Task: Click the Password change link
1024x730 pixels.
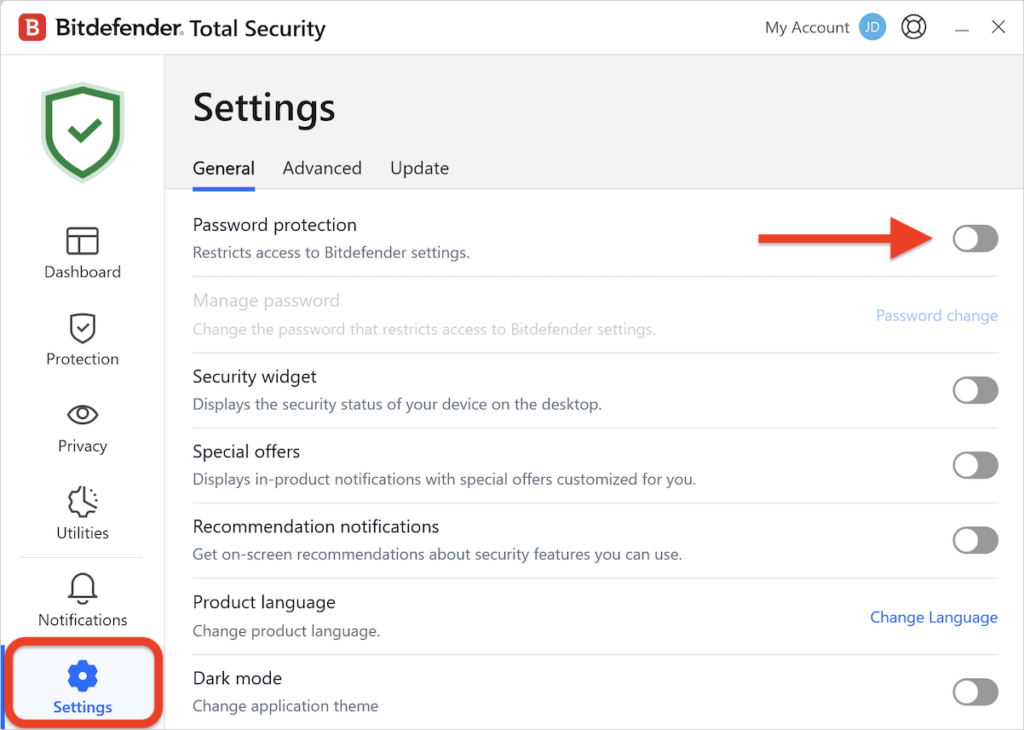Action: coord(936,315)
